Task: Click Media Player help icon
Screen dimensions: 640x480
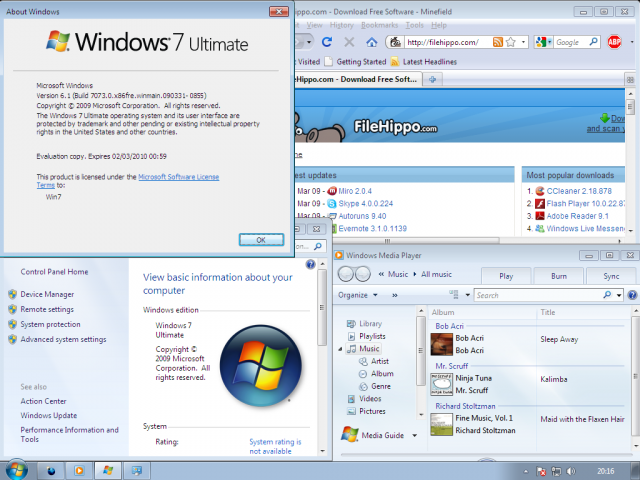Action: click(632, 295)
